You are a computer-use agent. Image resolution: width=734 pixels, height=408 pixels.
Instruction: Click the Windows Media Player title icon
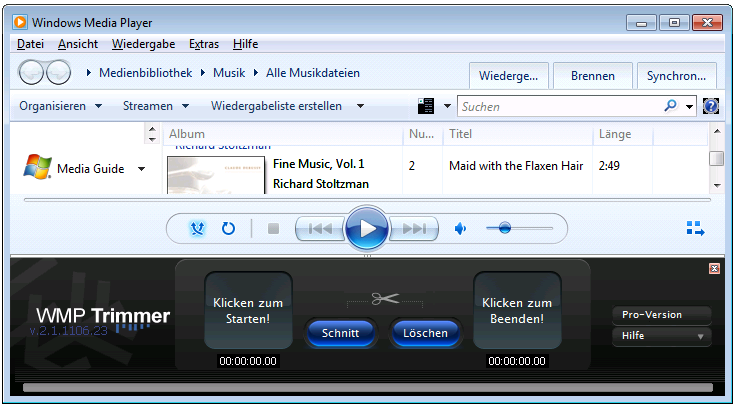pyautogui.click(x=20, y=22)
